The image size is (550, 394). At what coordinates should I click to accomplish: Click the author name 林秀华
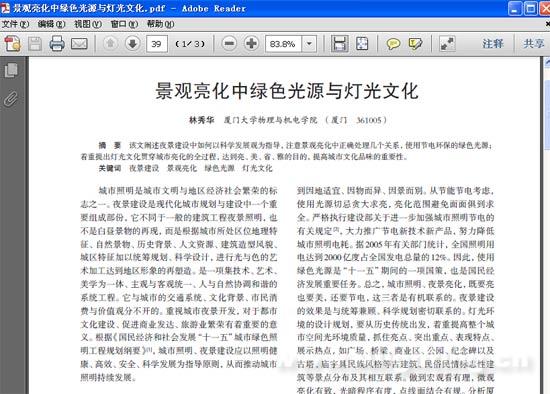click(x=202, y=120)
